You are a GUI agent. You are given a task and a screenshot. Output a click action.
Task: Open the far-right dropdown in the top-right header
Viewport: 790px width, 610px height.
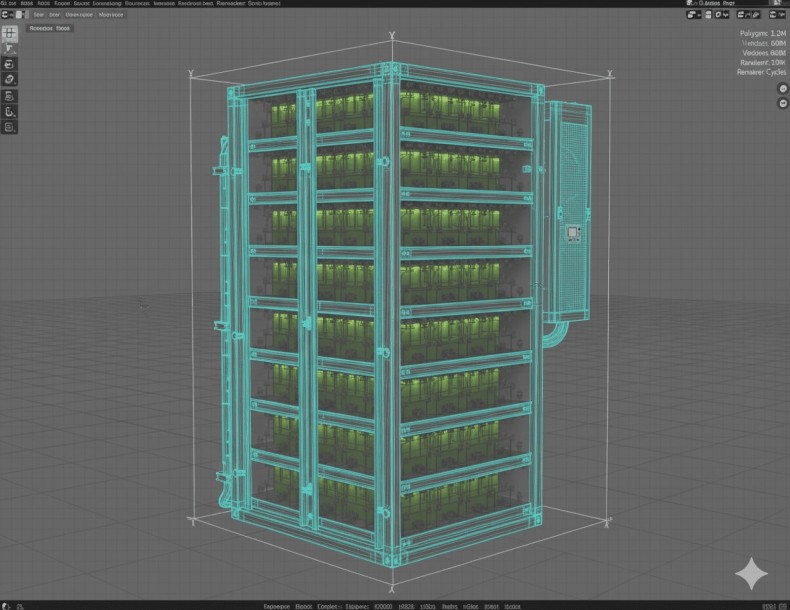tap(780, 15)
